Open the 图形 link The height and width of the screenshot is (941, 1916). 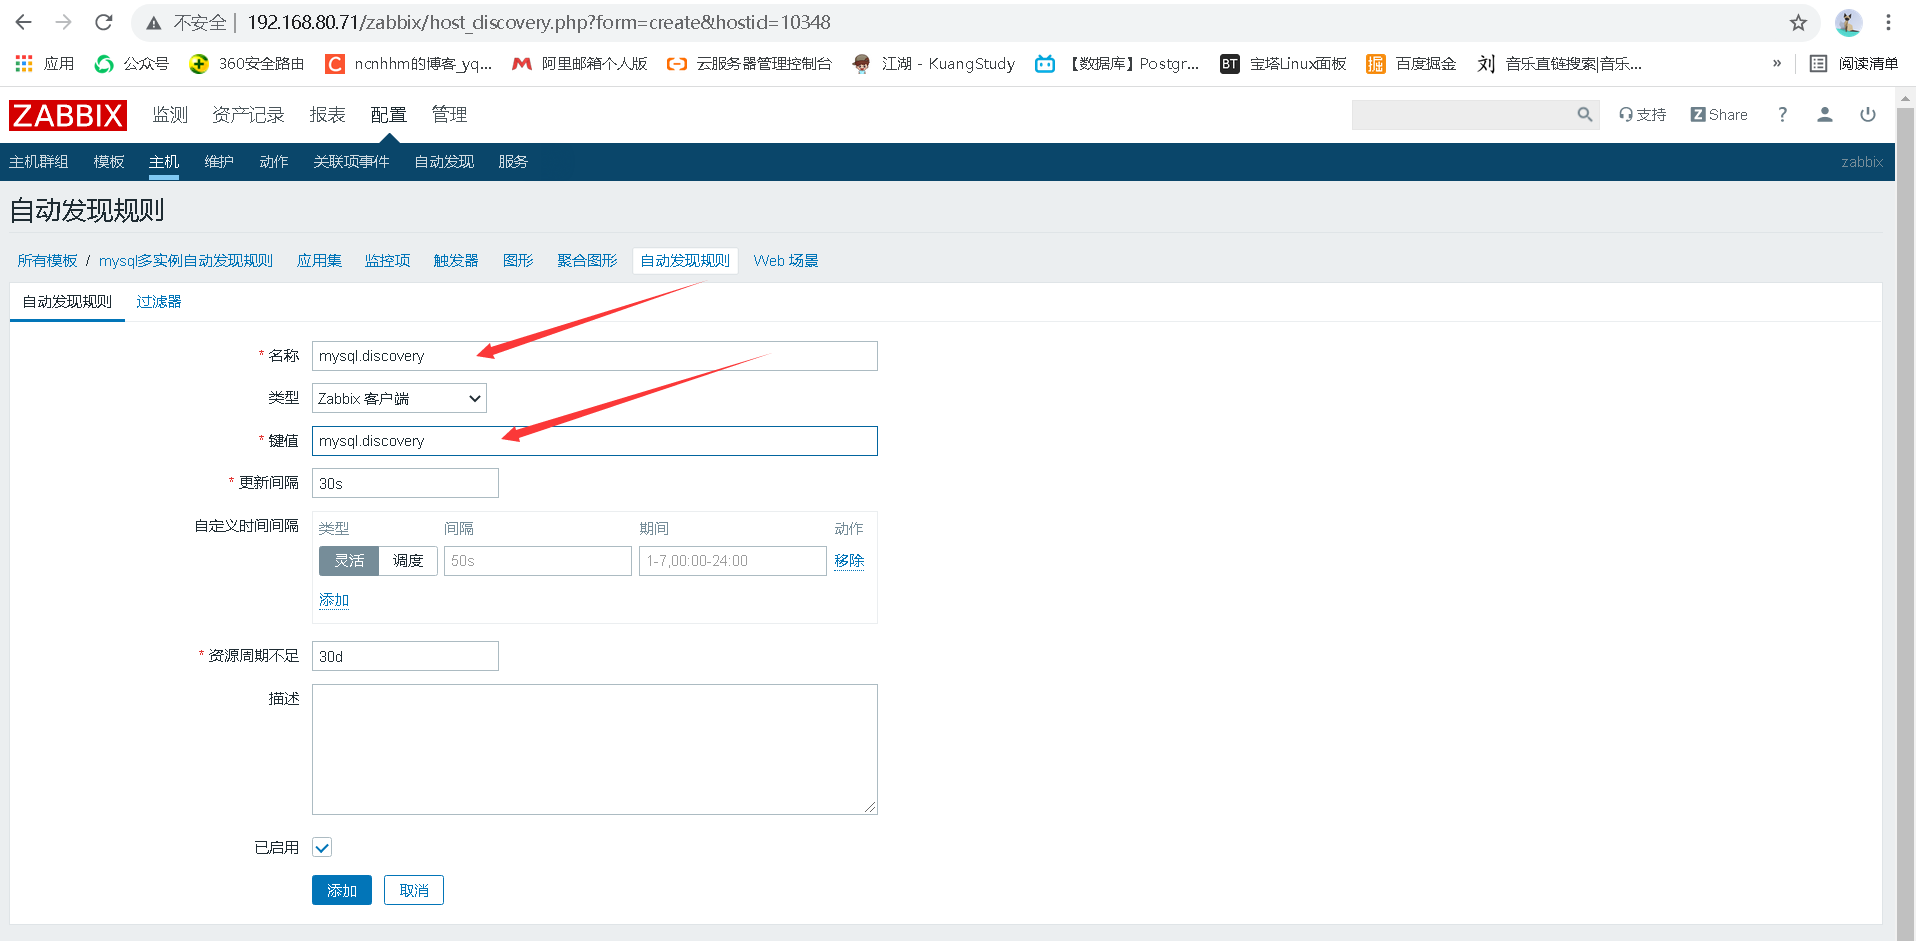tap(518, 261)
